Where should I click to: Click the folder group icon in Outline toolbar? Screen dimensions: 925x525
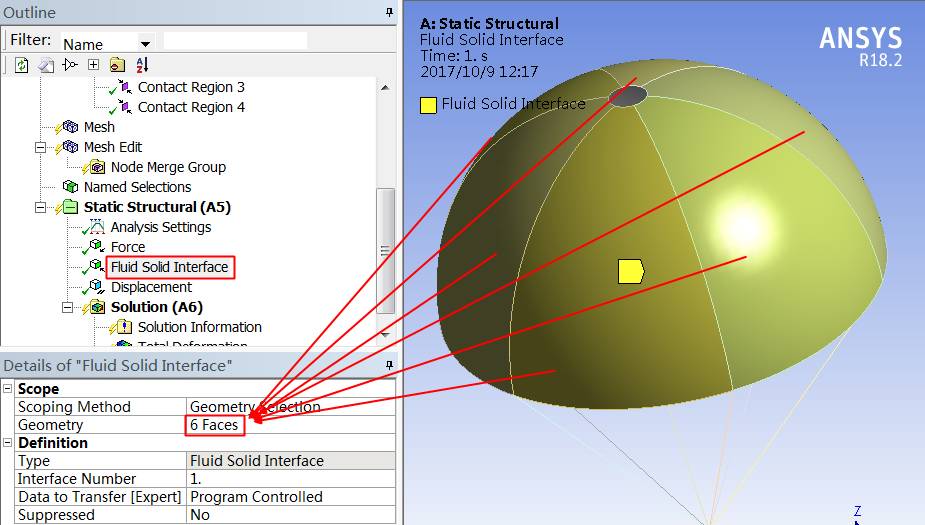117,64
